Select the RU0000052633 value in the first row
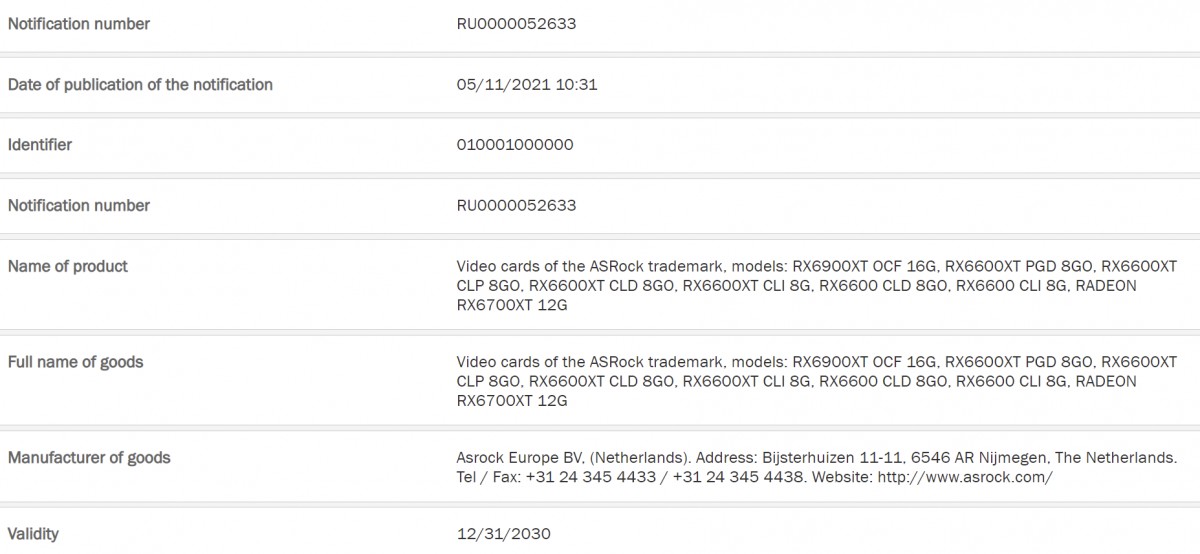This screenshot has width=1200, height=554. [516, 24]
